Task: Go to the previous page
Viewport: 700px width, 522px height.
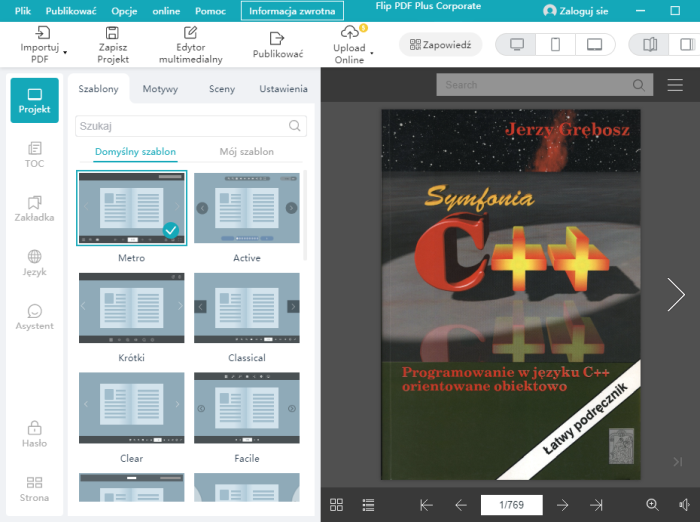Action: (x=461, y=505)
